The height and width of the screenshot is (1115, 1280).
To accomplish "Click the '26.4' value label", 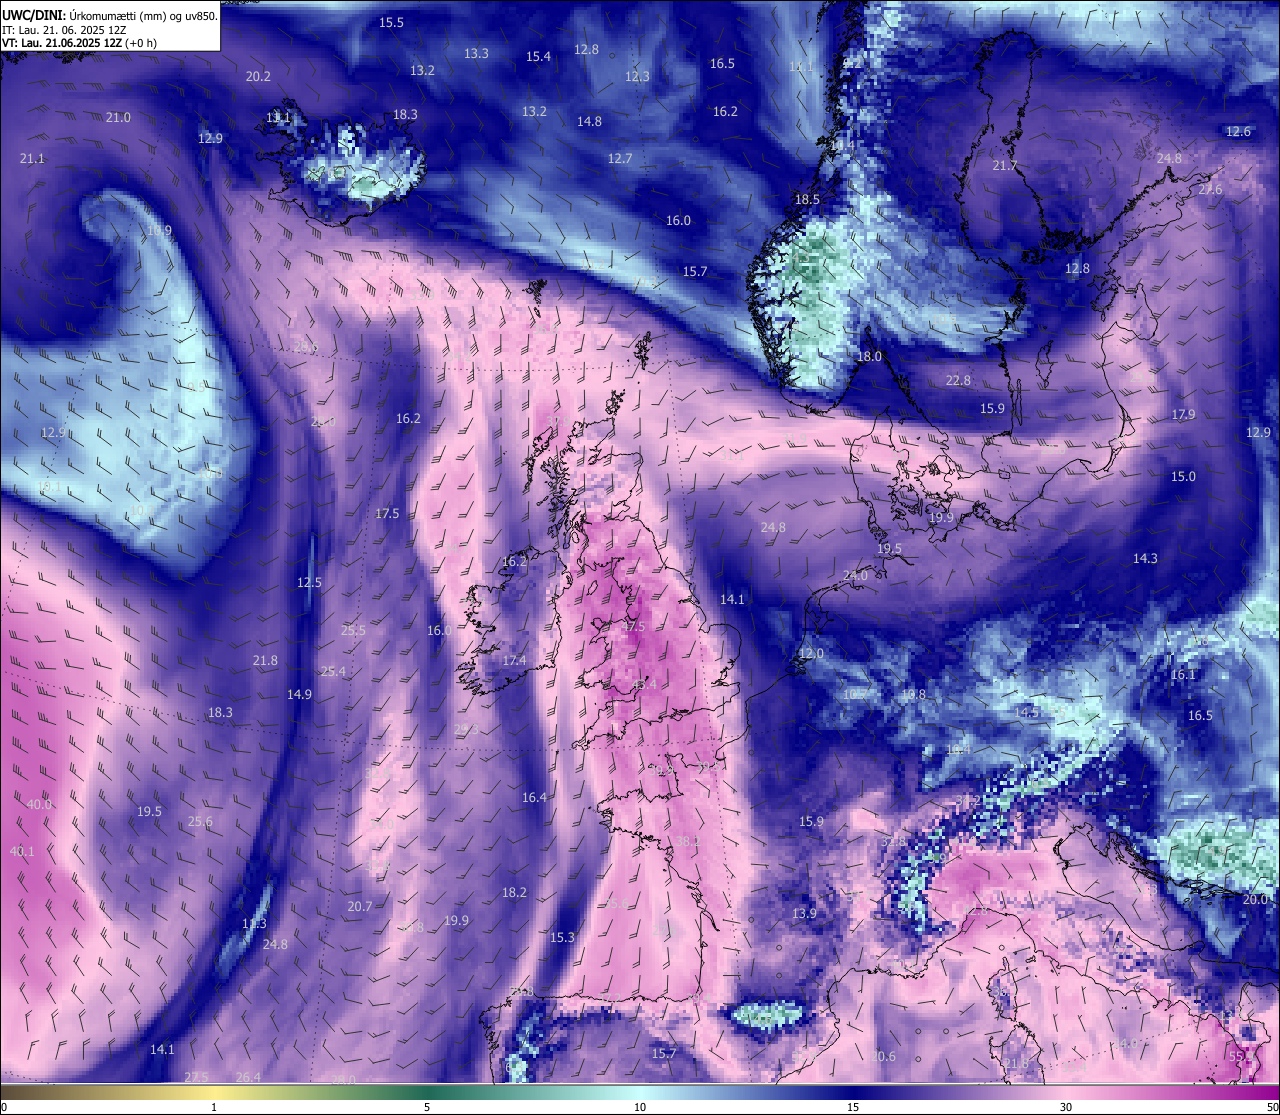I will coord(248,1077).
